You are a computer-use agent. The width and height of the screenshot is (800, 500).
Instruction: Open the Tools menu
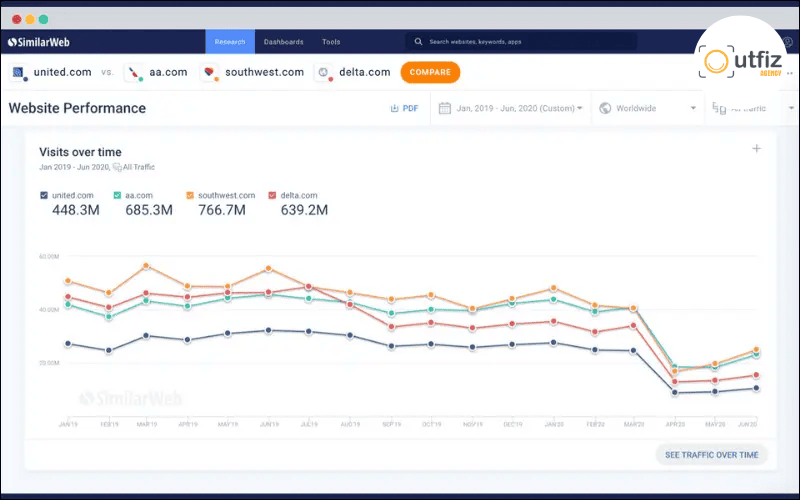331,42
